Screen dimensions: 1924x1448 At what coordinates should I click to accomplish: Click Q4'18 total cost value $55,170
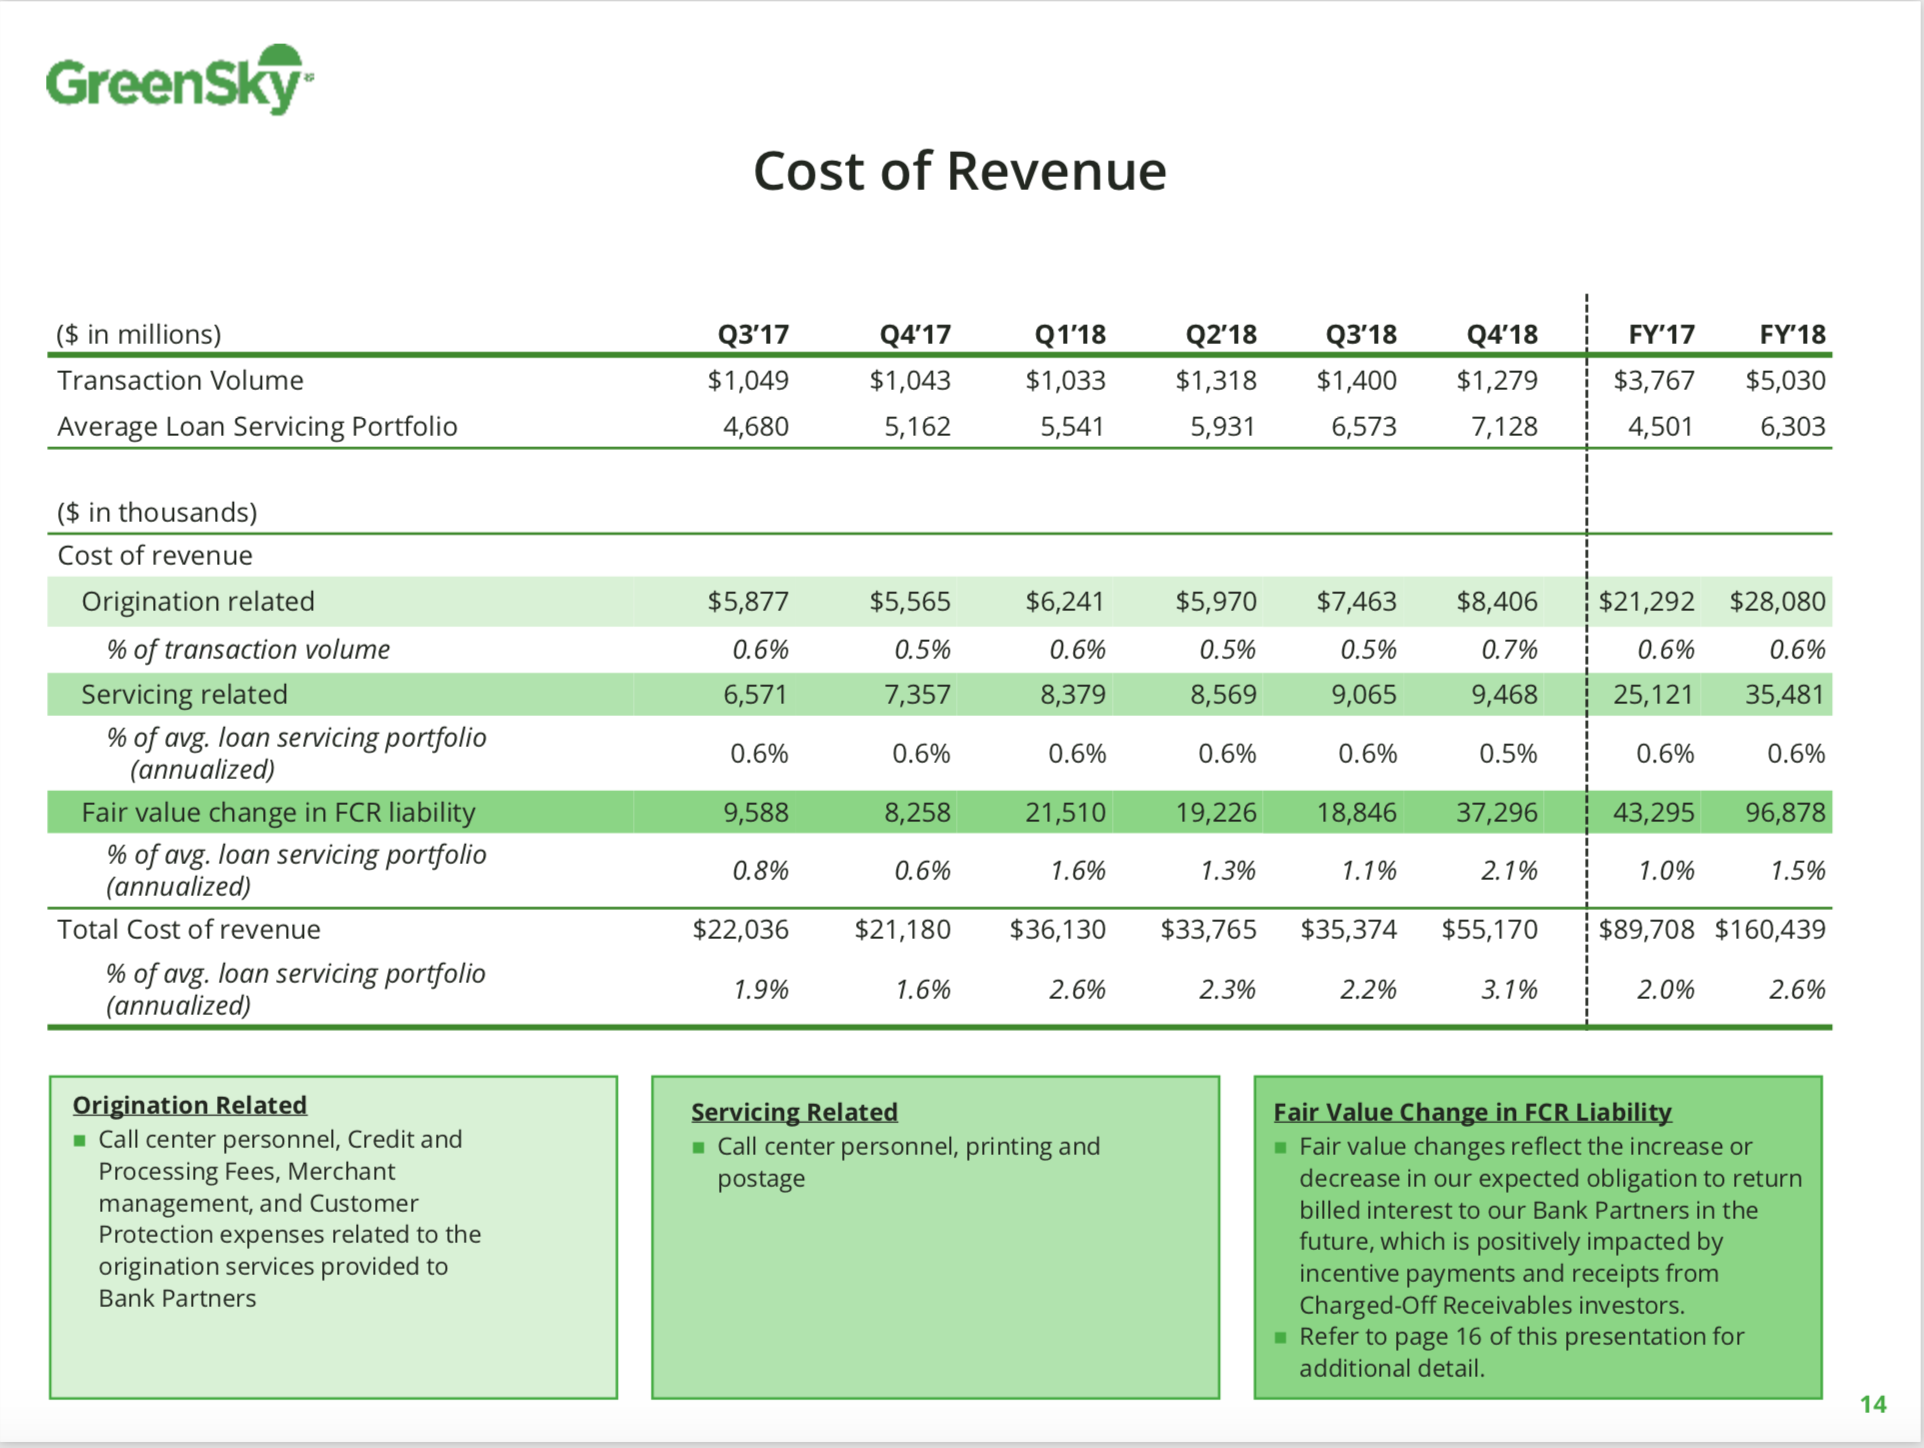pos(1489,929)
